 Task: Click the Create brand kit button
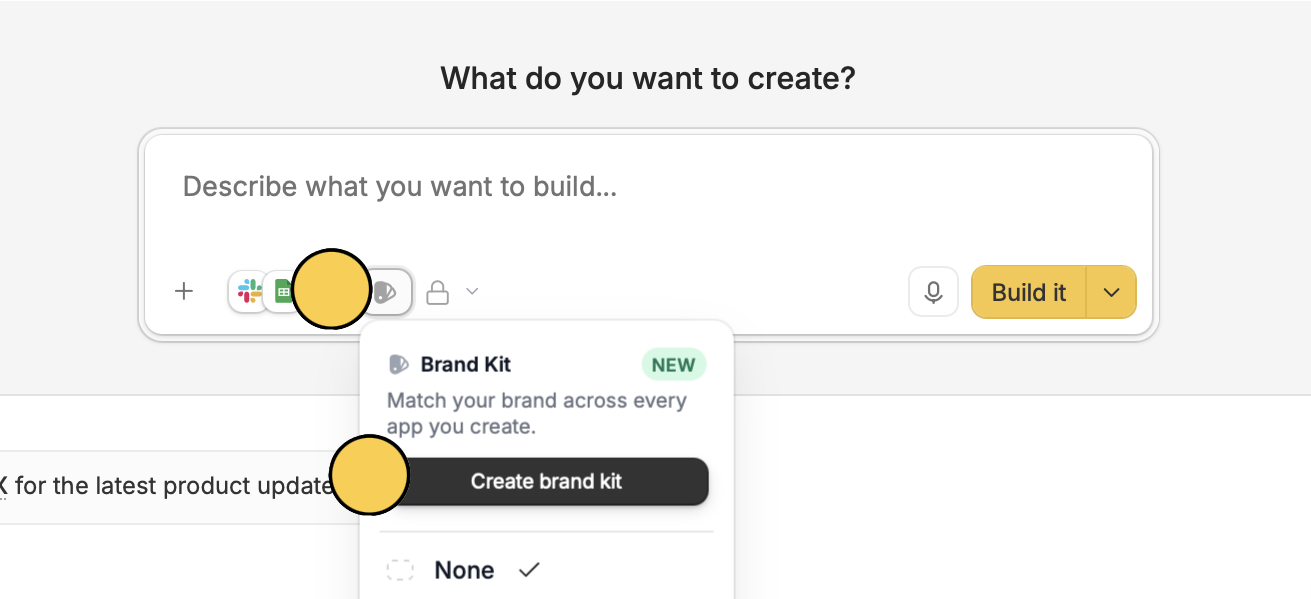coord(547,481)
